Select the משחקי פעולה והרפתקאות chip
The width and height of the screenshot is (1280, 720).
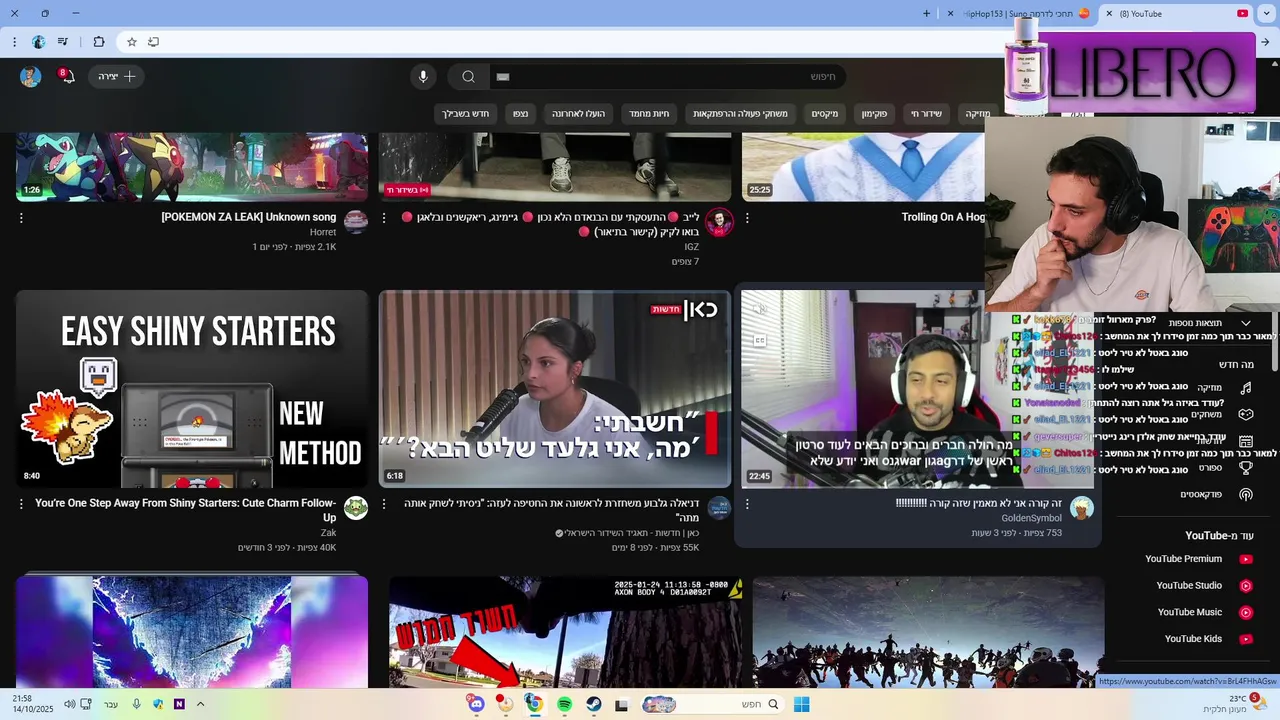pos(740,114)
